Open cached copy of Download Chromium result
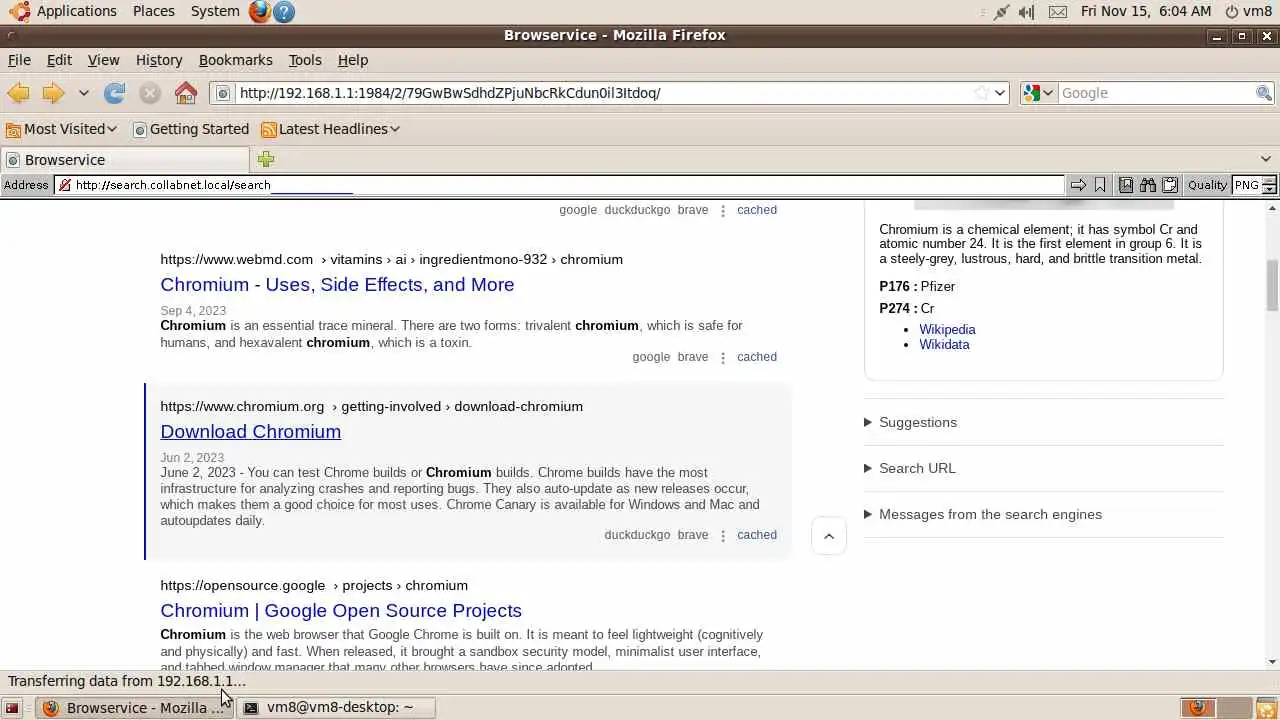The width and height of the screenshot is (1280, 720). click(757, 535)
